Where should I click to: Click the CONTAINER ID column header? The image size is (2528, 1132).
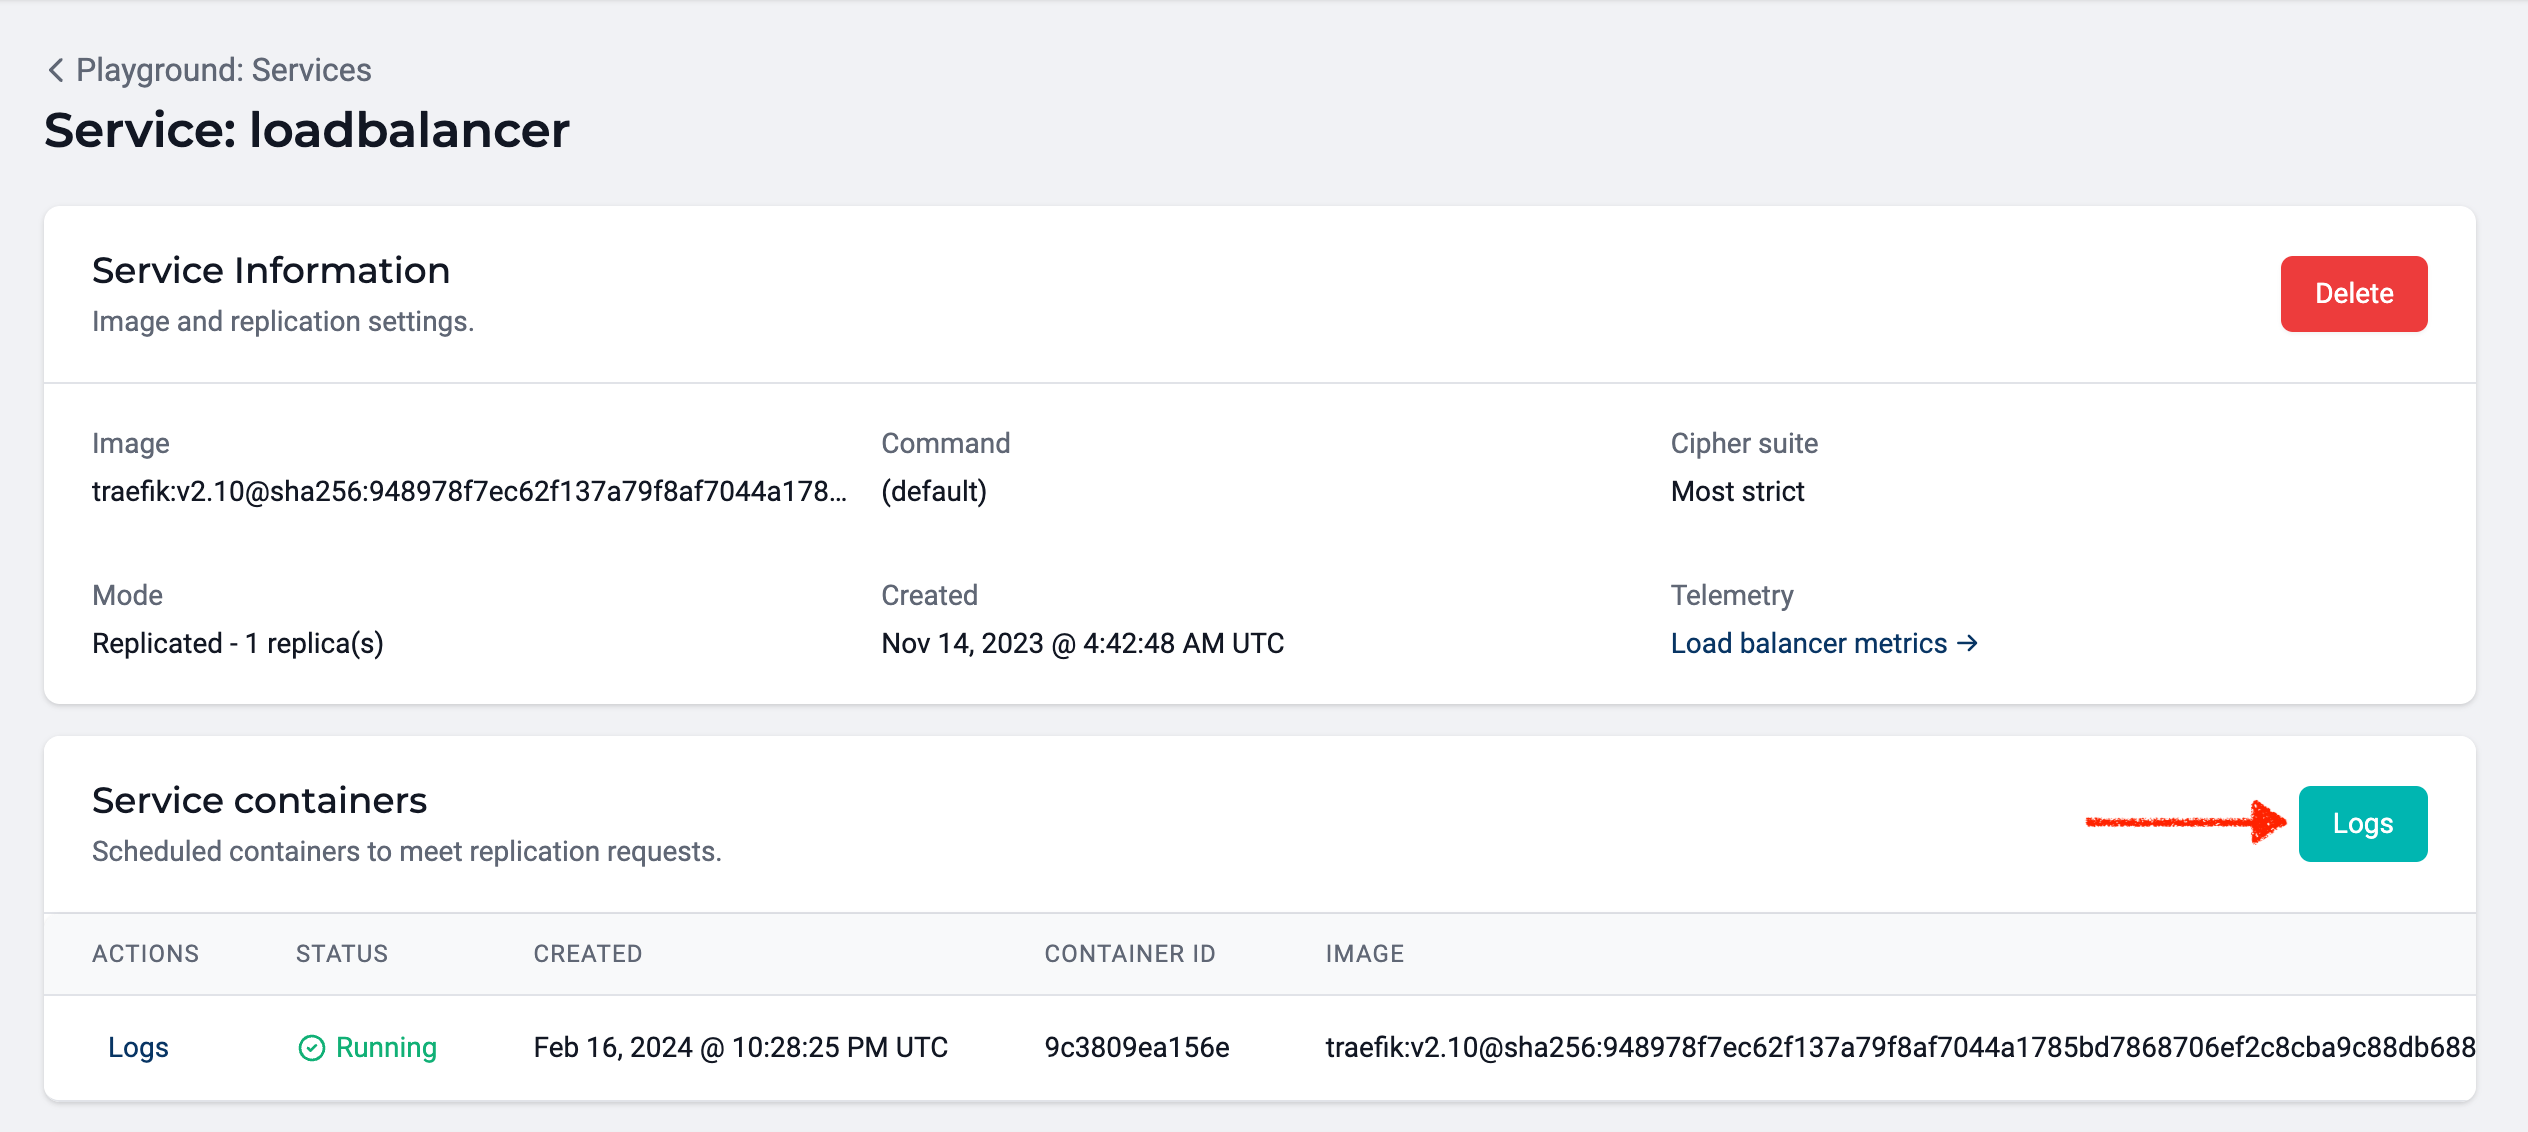(1130, 953)
